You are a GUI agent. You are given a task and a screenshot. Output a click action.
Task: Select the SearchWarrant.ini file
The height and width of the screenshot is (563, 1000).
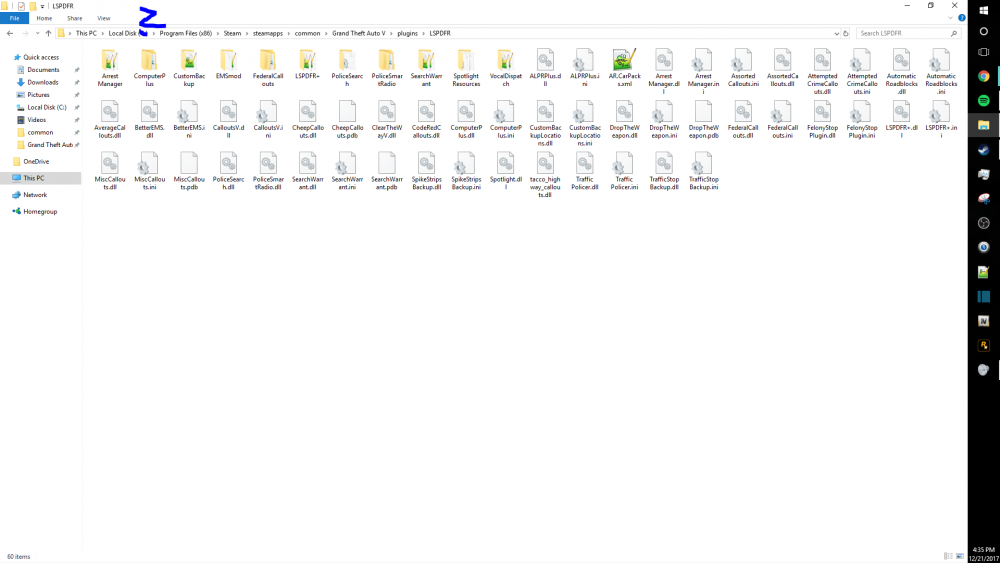tap(348, 172)
